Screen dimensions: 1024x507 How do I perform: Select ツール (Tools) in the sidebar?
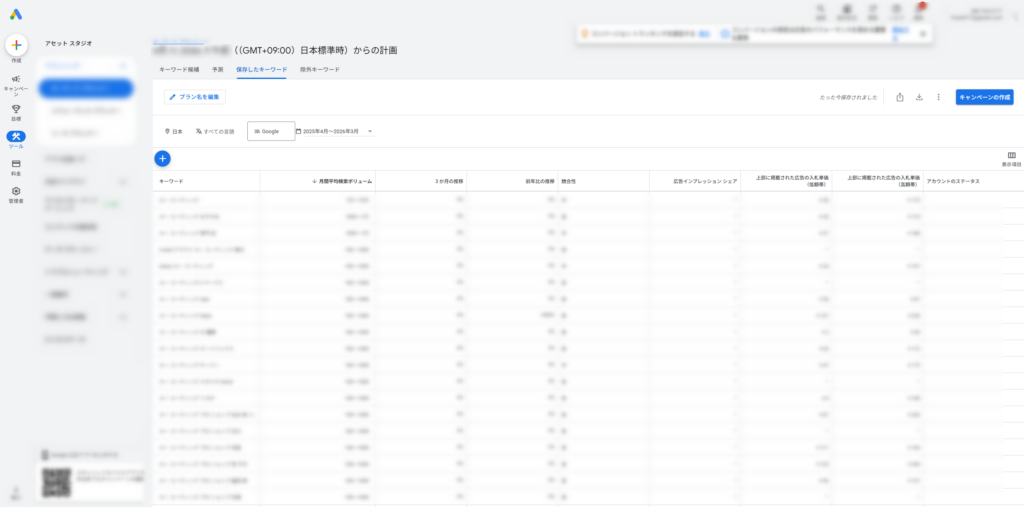coord(16,140)
